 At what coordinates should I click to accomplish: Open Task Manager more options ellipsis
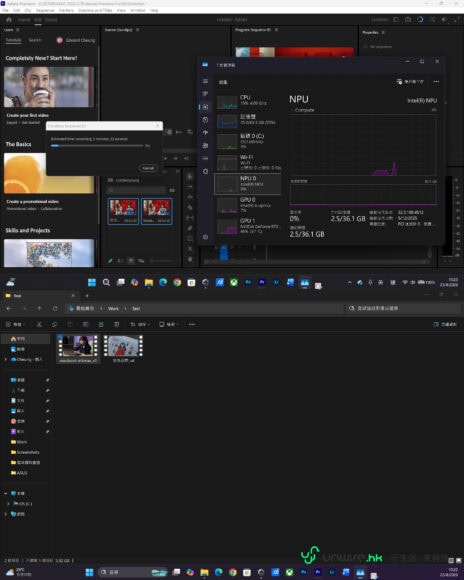436,81
